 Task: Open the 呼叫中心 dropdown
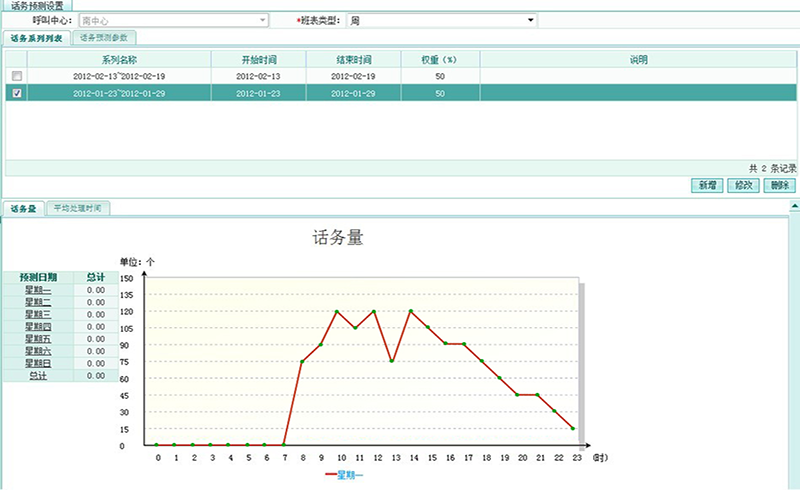coord(263,20)
